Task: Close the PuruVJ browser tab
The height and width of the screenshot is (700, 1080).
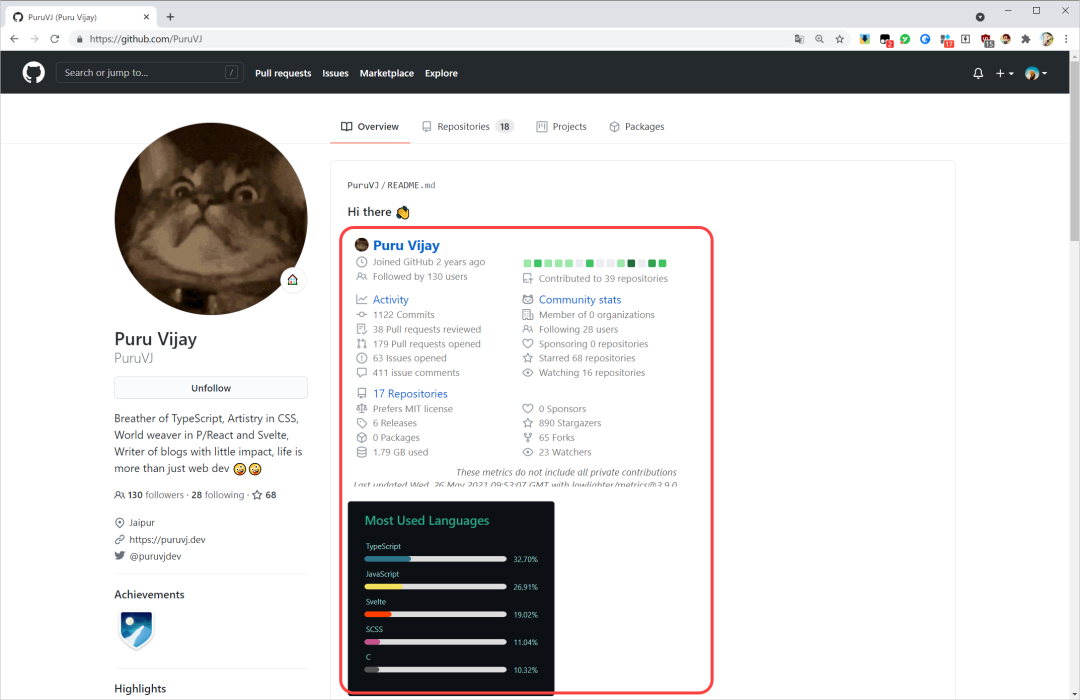Action: click(146, 17)
